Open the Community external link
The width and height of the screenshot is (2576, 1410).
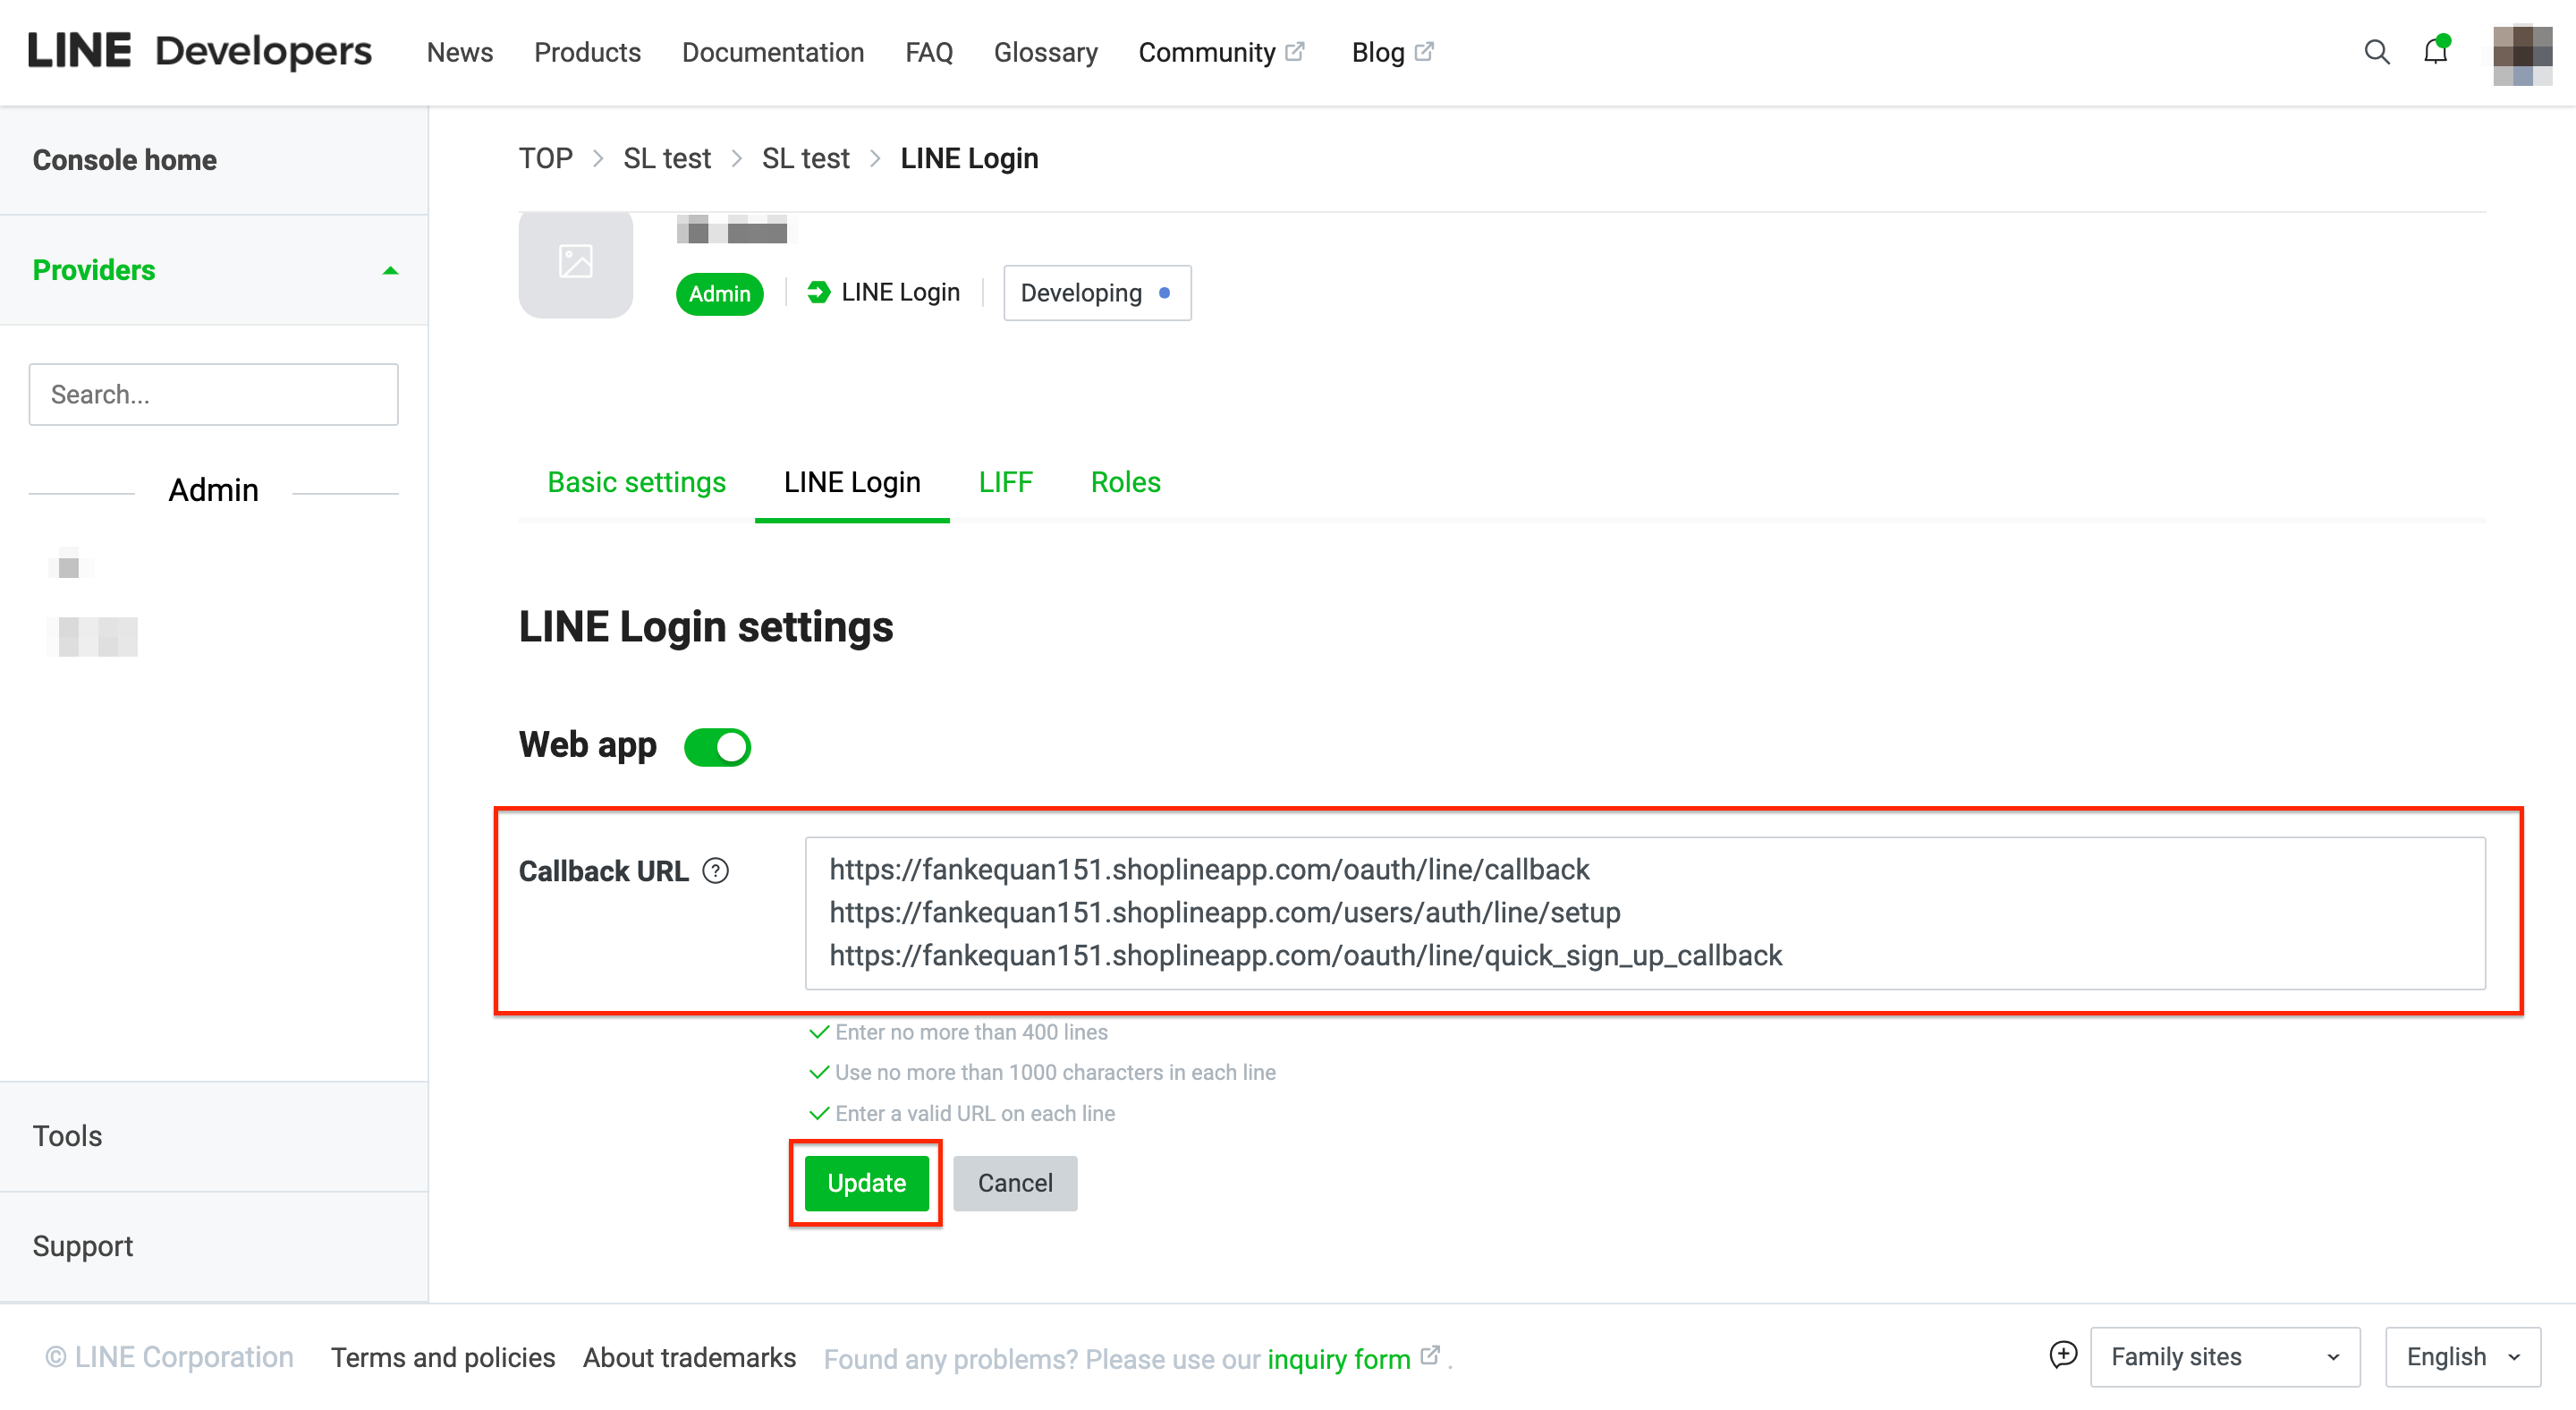[x=1220, y=52]
